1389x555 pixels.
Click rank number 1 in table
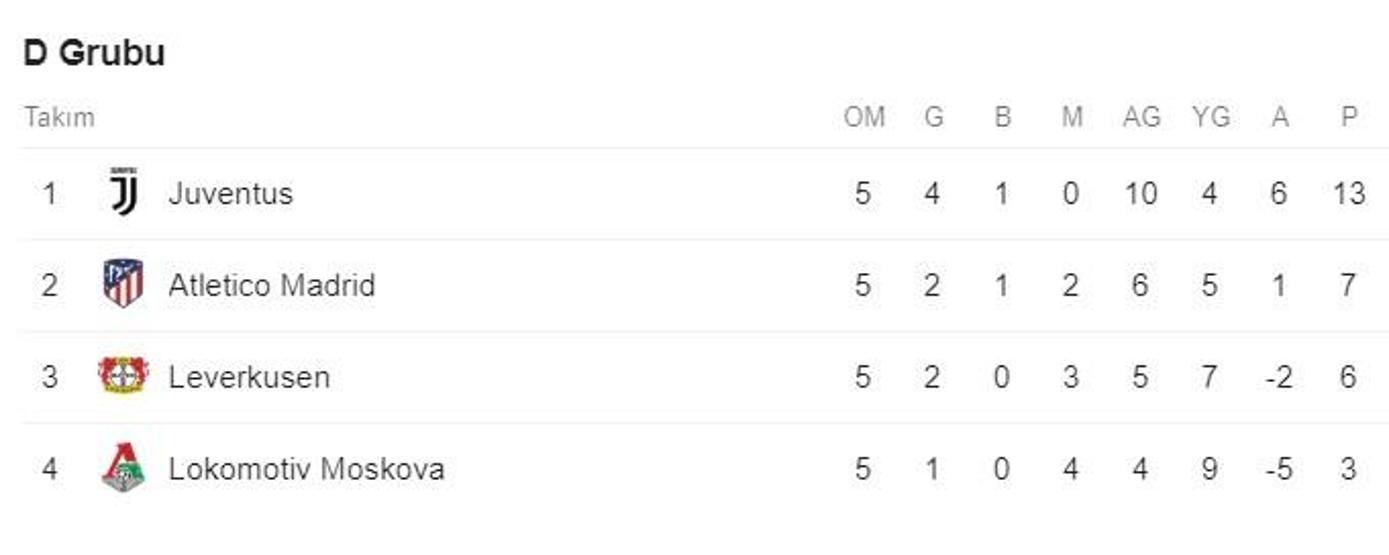click(50, 193)
